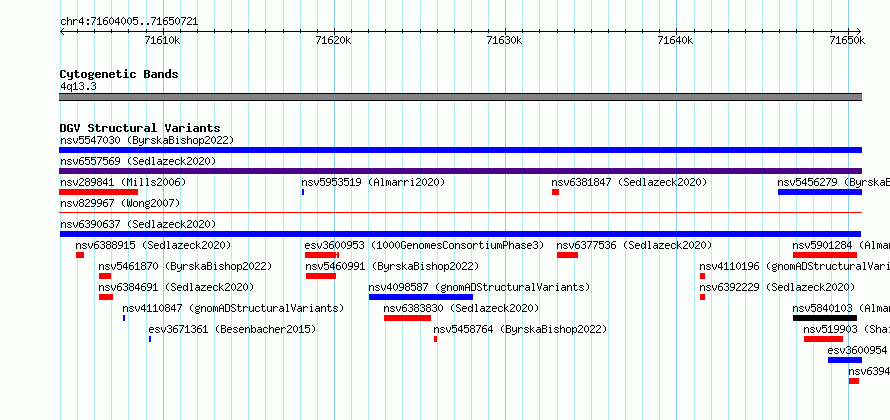Screen dimensions: 890x420
Task: Click the Cytogenetic Bands track title
Action: click(119, 74)
